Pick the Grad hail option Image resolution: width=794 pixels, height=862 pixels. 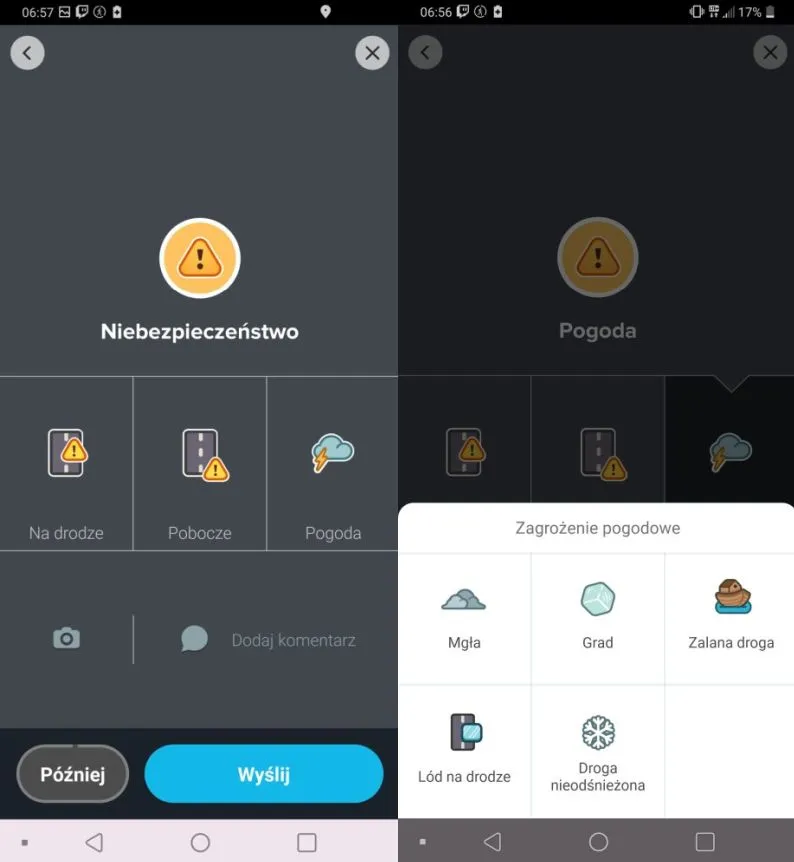point(598,618)
